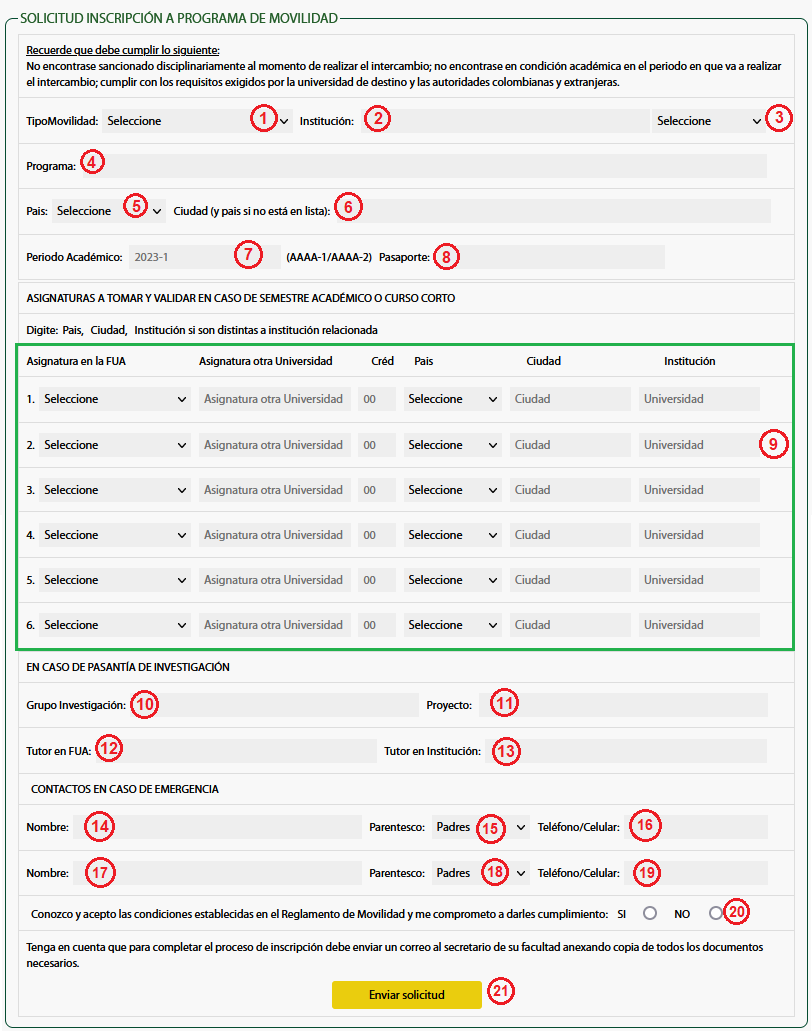Click the Ciudad field in subject row 5
Image resolution: width=812 pixels, height=1033 pixels.
[570, 580]
